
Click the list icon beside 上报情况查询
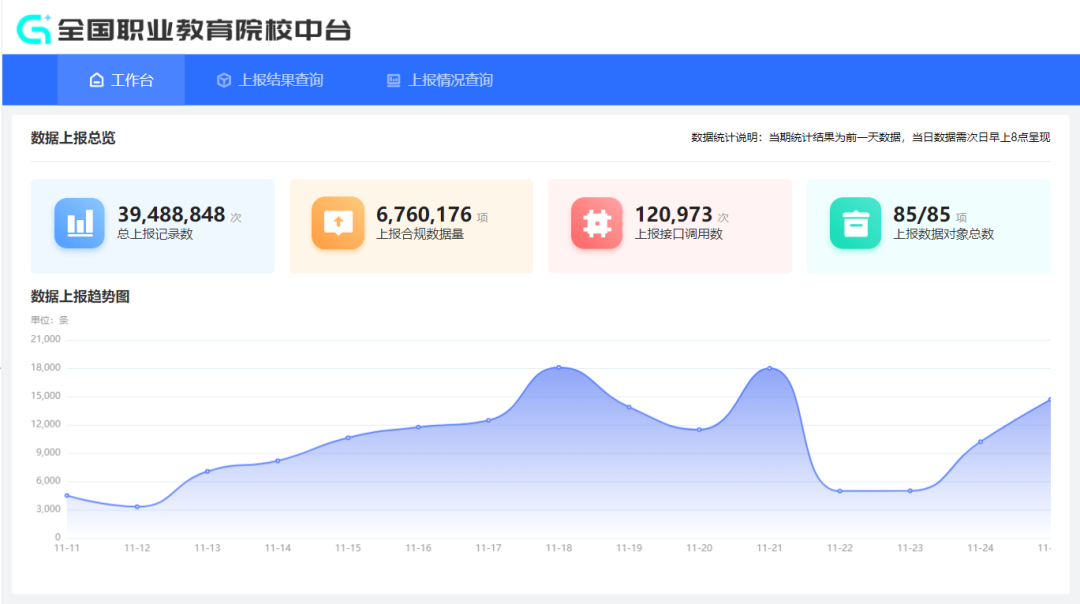(394, 80)
